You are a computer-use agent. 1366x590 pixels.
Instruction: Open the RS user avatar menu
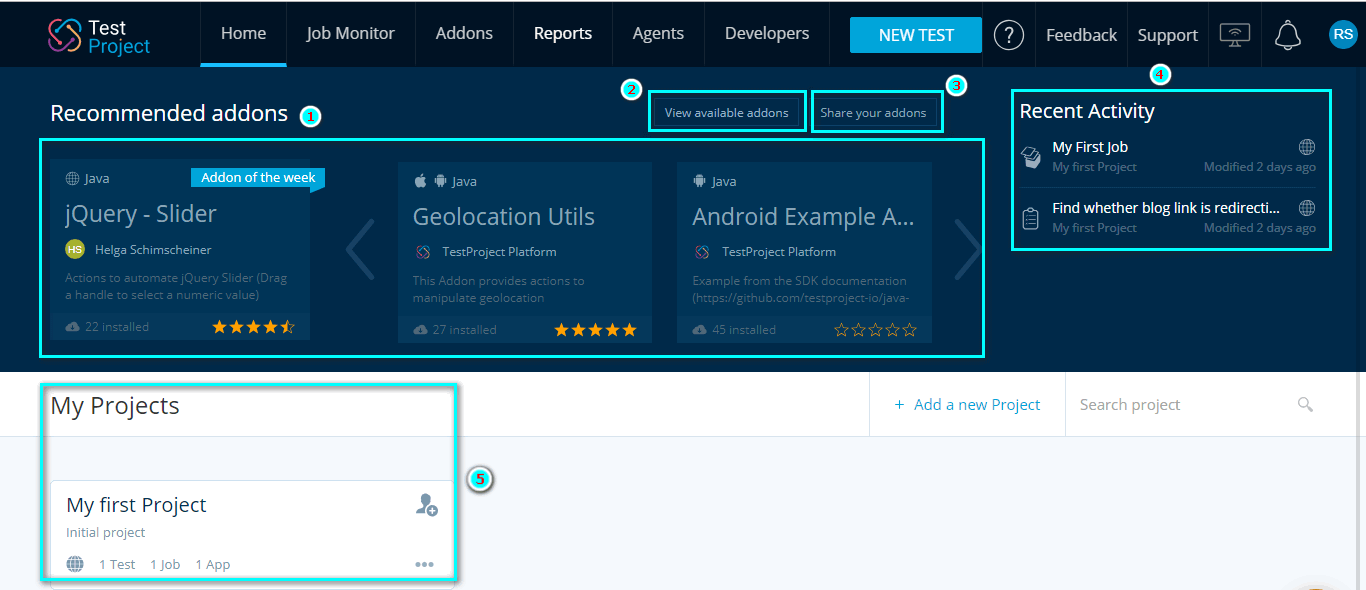pos(1343,35)
